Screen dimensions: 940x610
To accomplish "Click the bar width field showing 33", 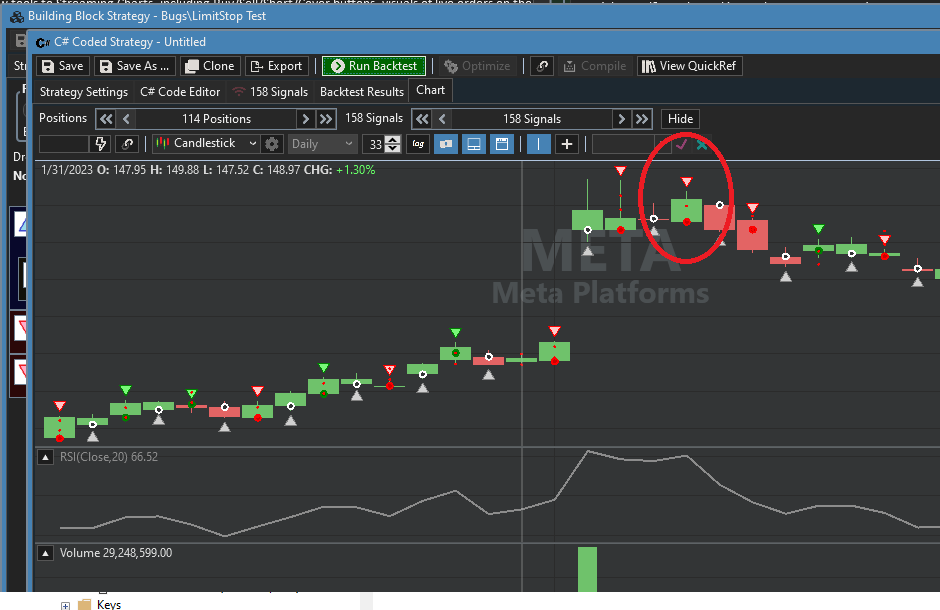I will tap(375, 144).
